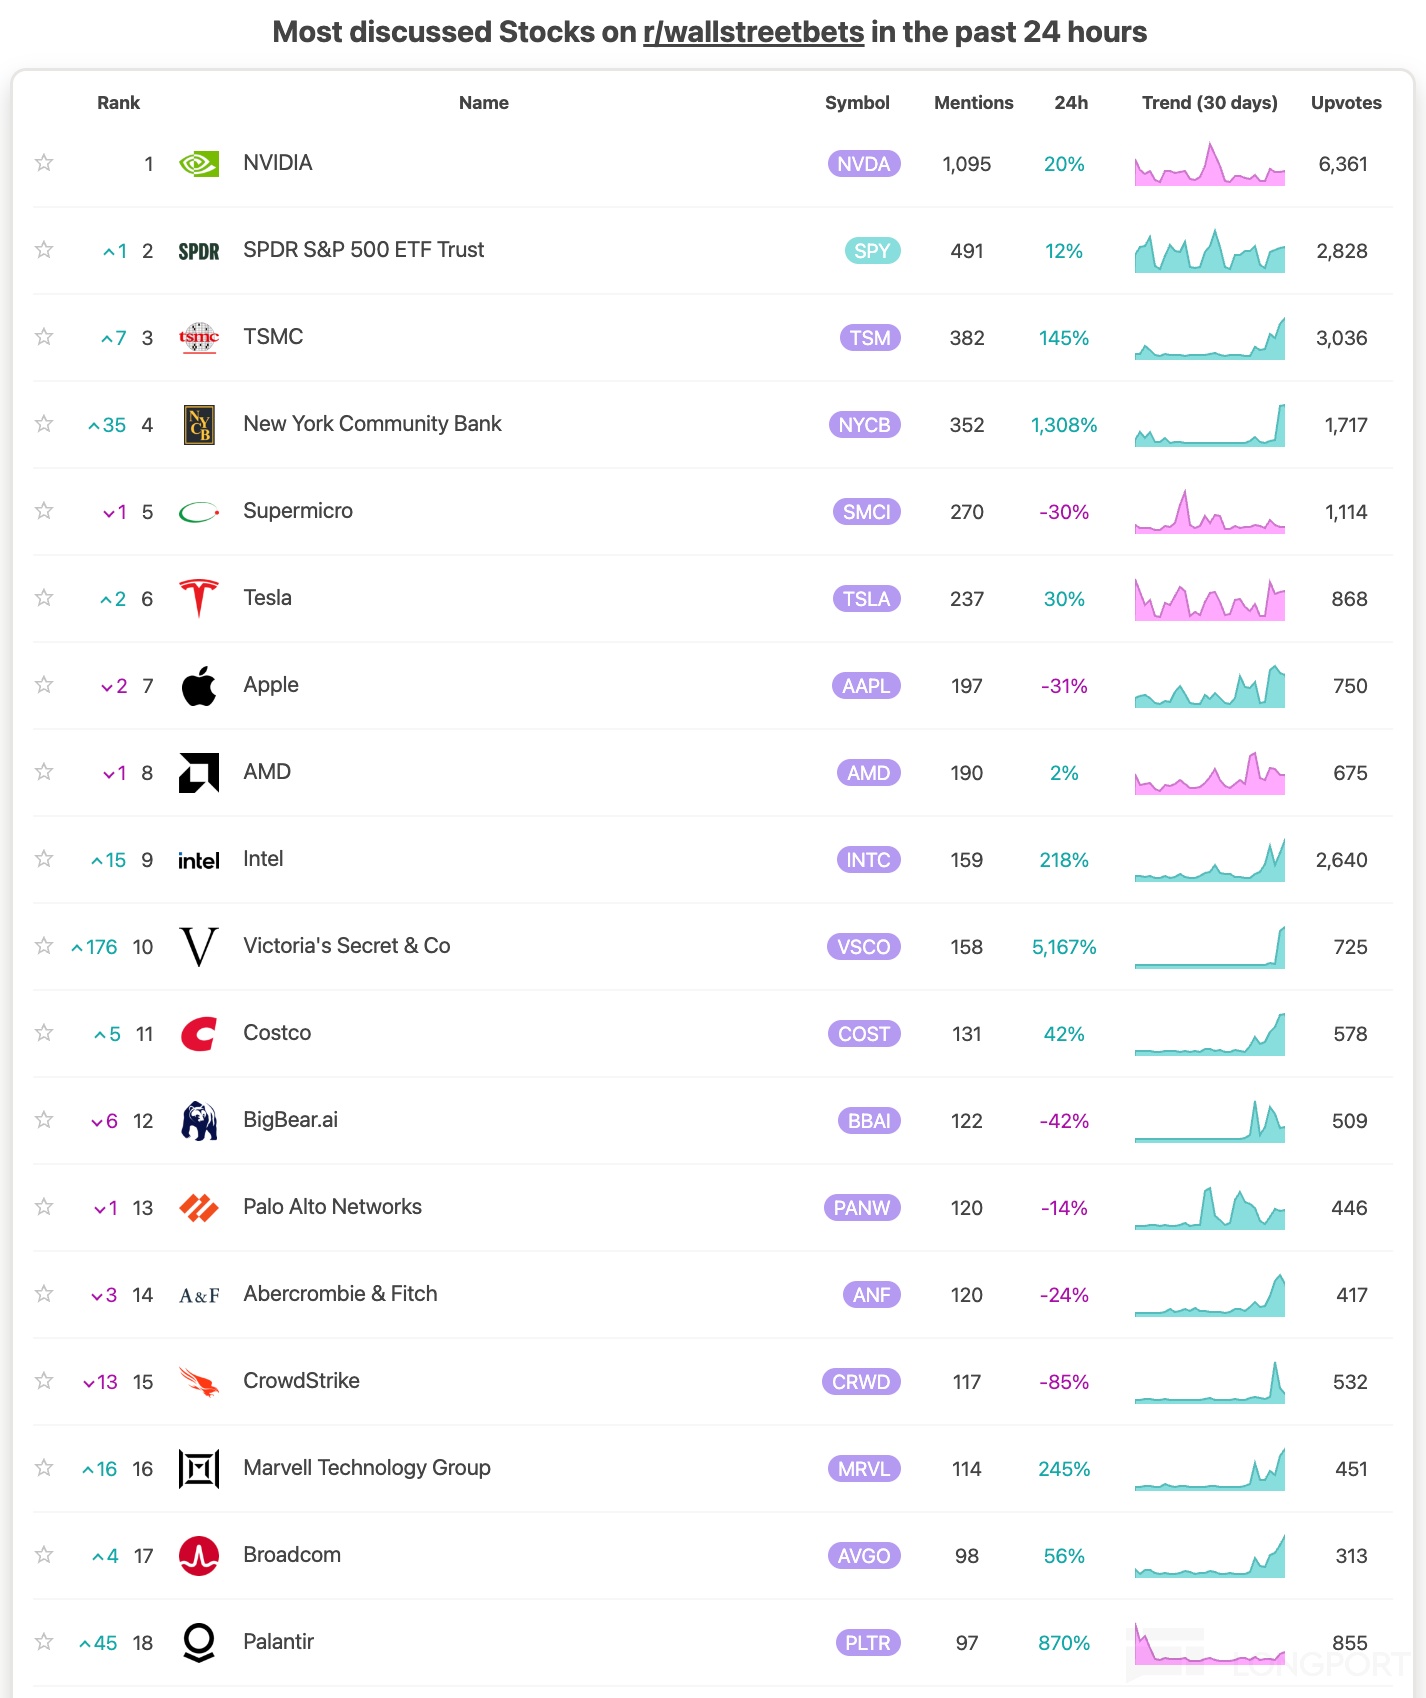Image resolution: width=1426 pixels, height=1698 pixels.
Task: Toggle the favorite star for Palantir
Action: [44, 1641]
